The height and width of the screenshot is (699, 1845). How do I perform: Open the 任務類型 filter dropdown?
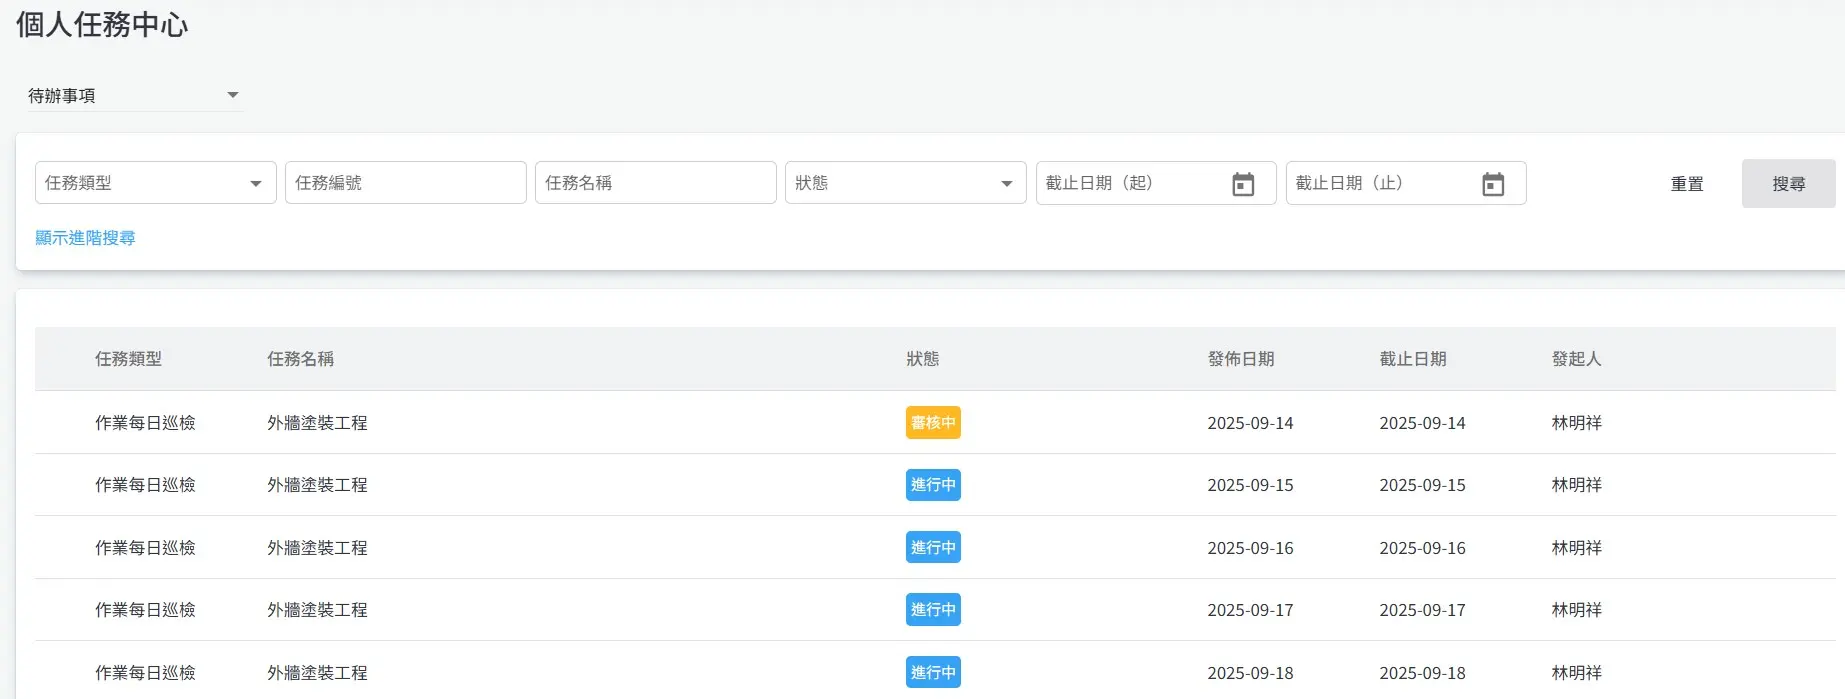point(155,183)
